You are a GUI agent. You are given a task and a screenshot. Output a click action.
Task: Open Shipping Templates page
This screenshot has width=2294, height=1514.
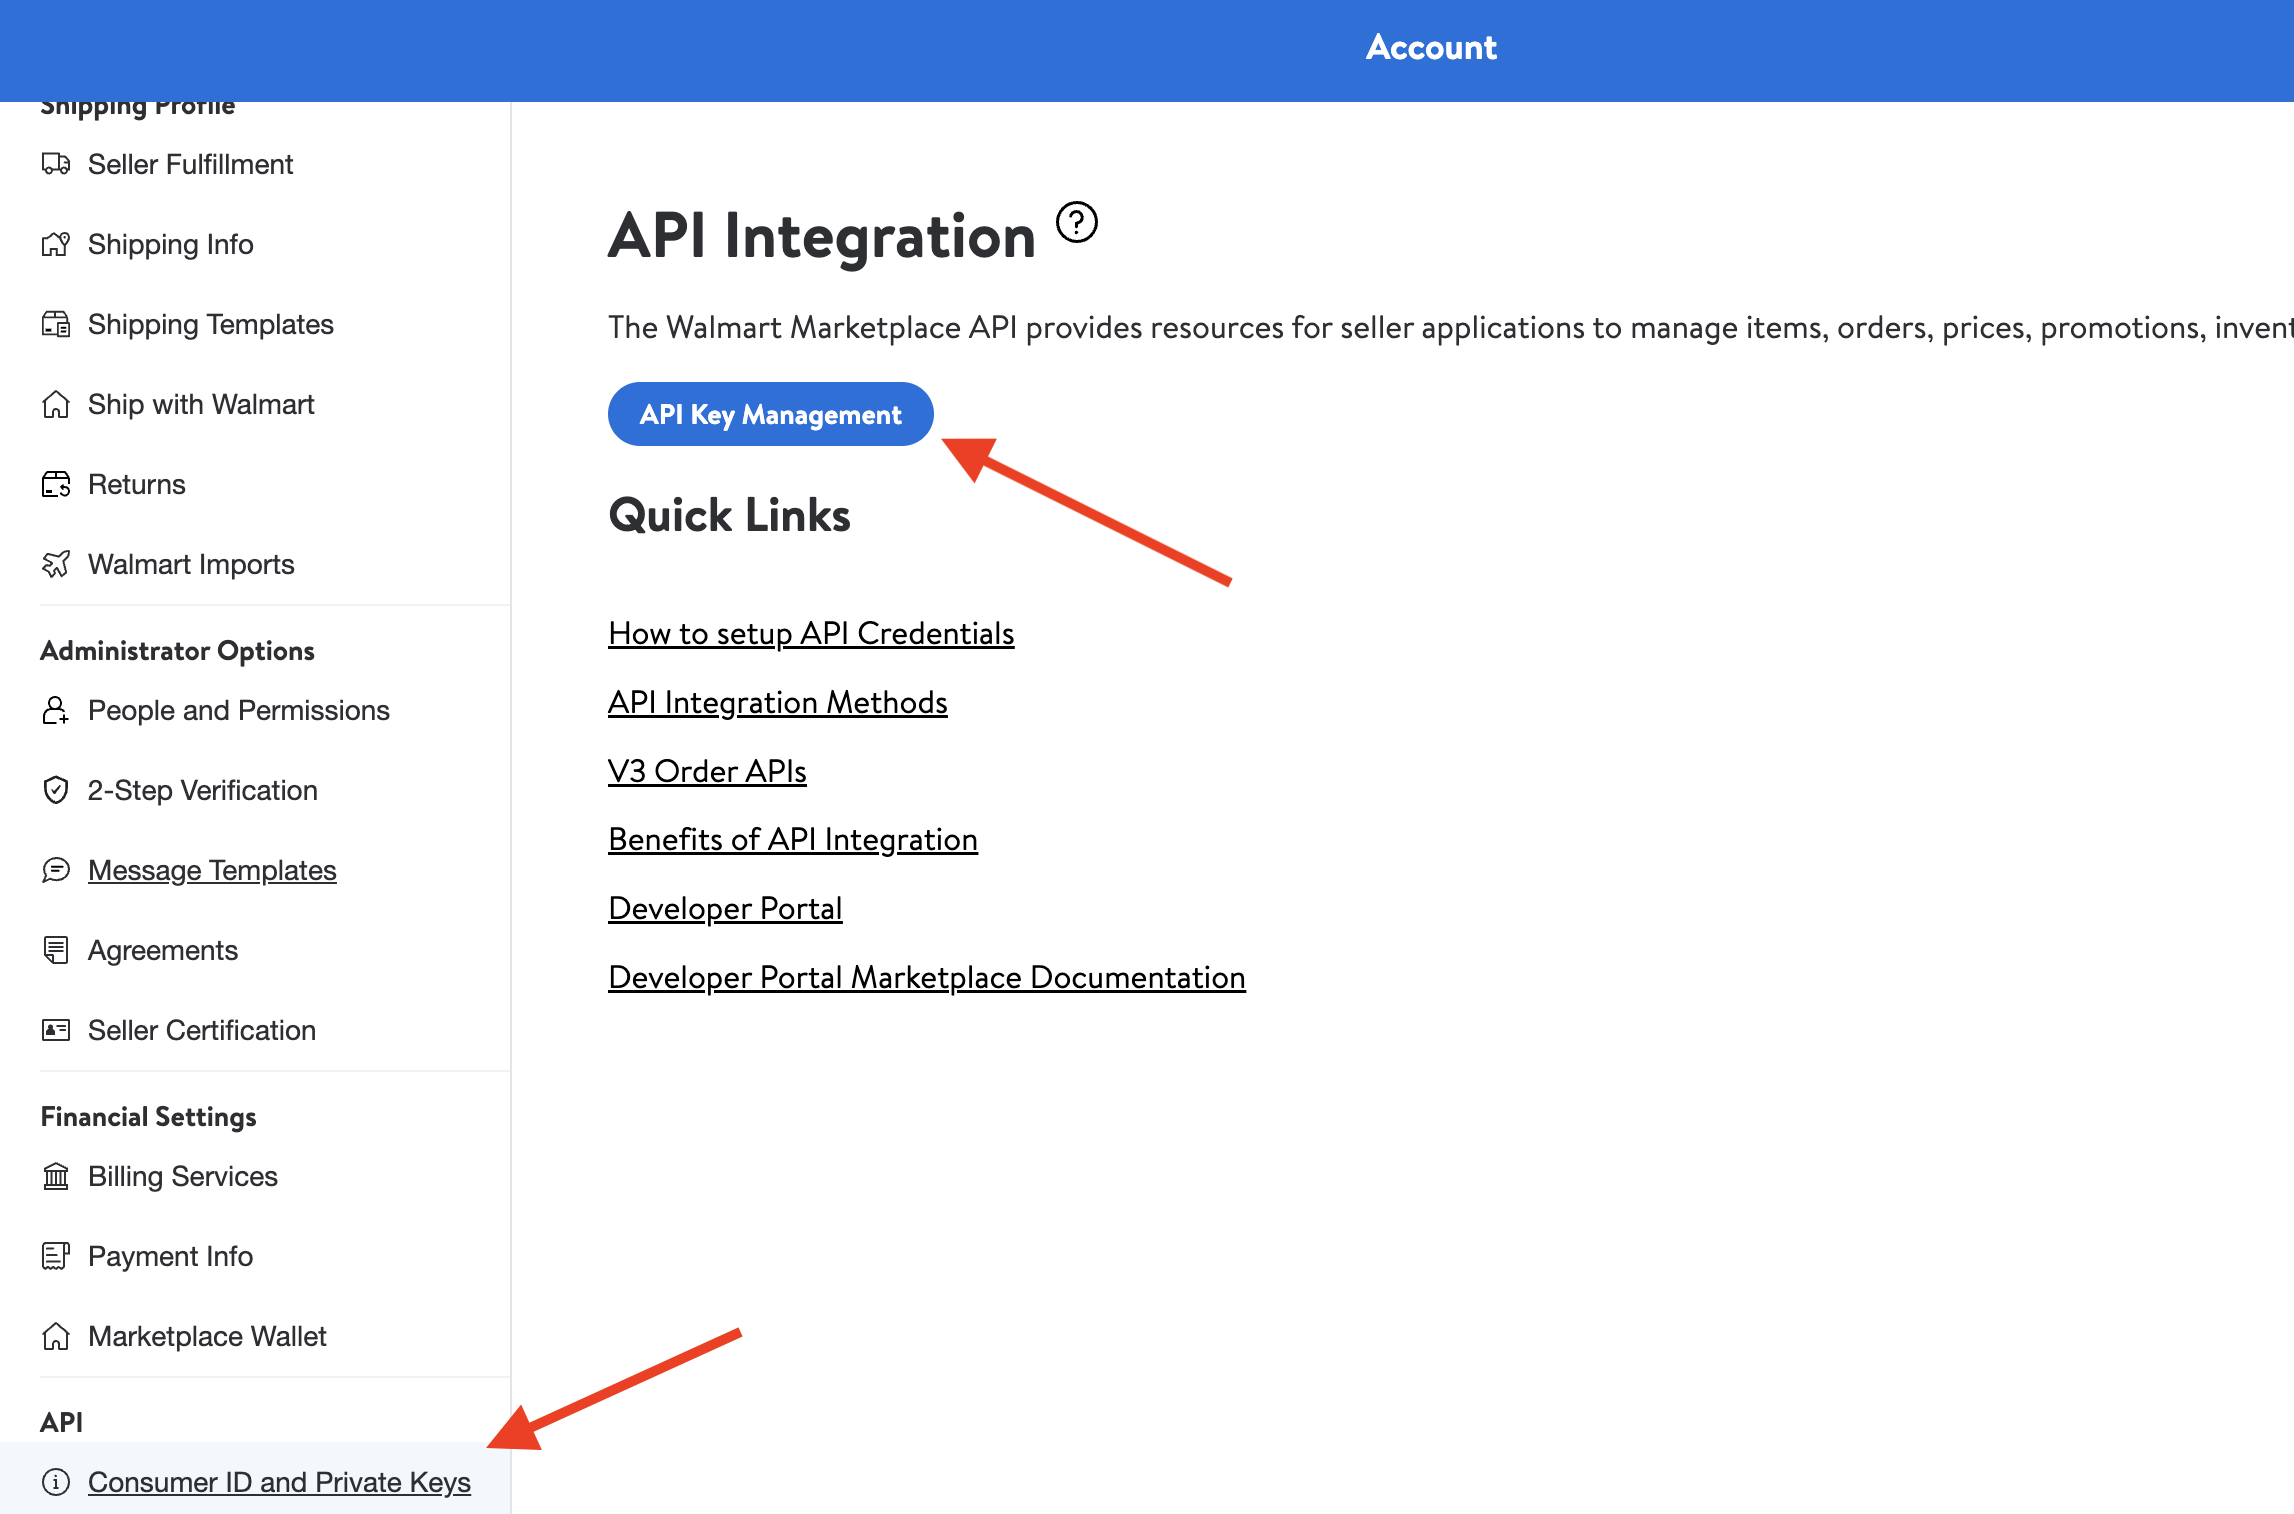(210, 324)
